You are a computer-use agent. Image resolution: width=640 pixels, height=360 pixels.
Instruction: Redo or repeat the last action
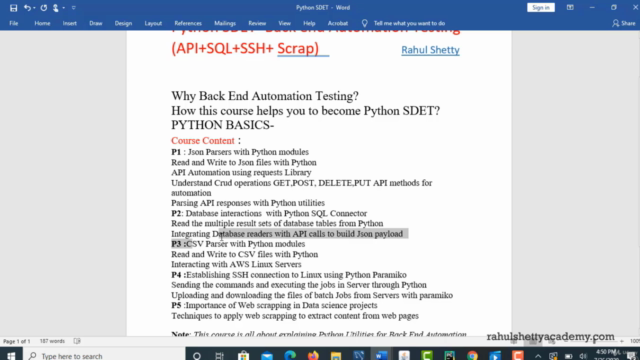coord(44,8)
